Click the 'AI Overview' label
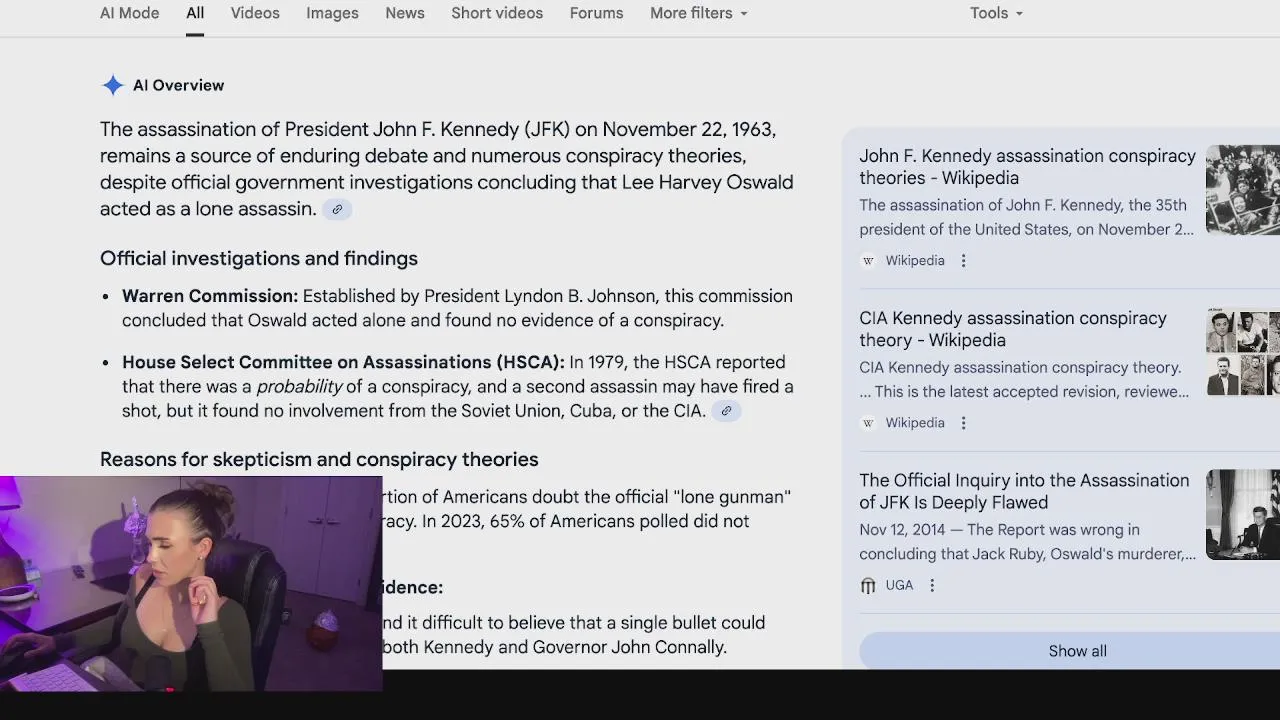1280x720 pixels. 179,85
